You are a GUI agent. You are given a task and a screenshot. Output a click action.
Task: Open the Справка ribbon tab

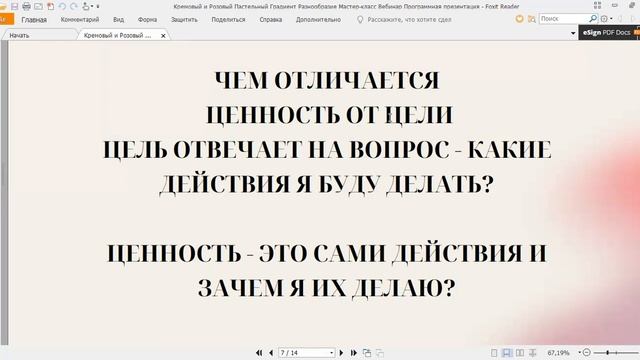click(x=271, y=20)
